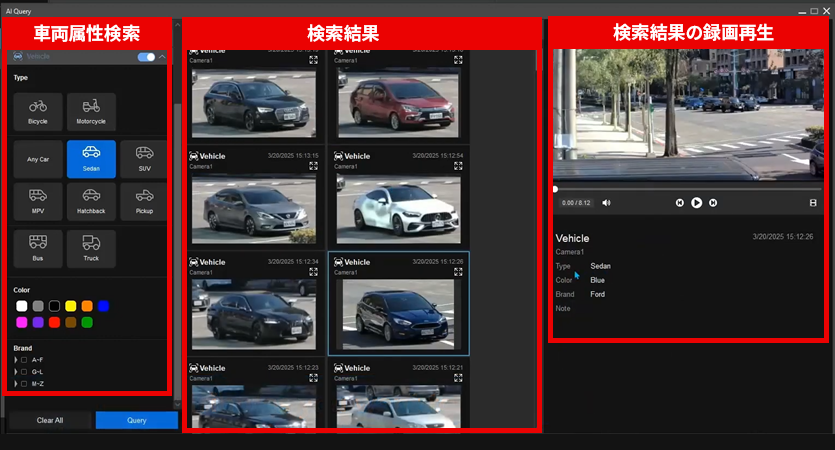Expand the M~Z brand group
The image size is (835, 450).
pyautogui.click(x=15, y=383)
